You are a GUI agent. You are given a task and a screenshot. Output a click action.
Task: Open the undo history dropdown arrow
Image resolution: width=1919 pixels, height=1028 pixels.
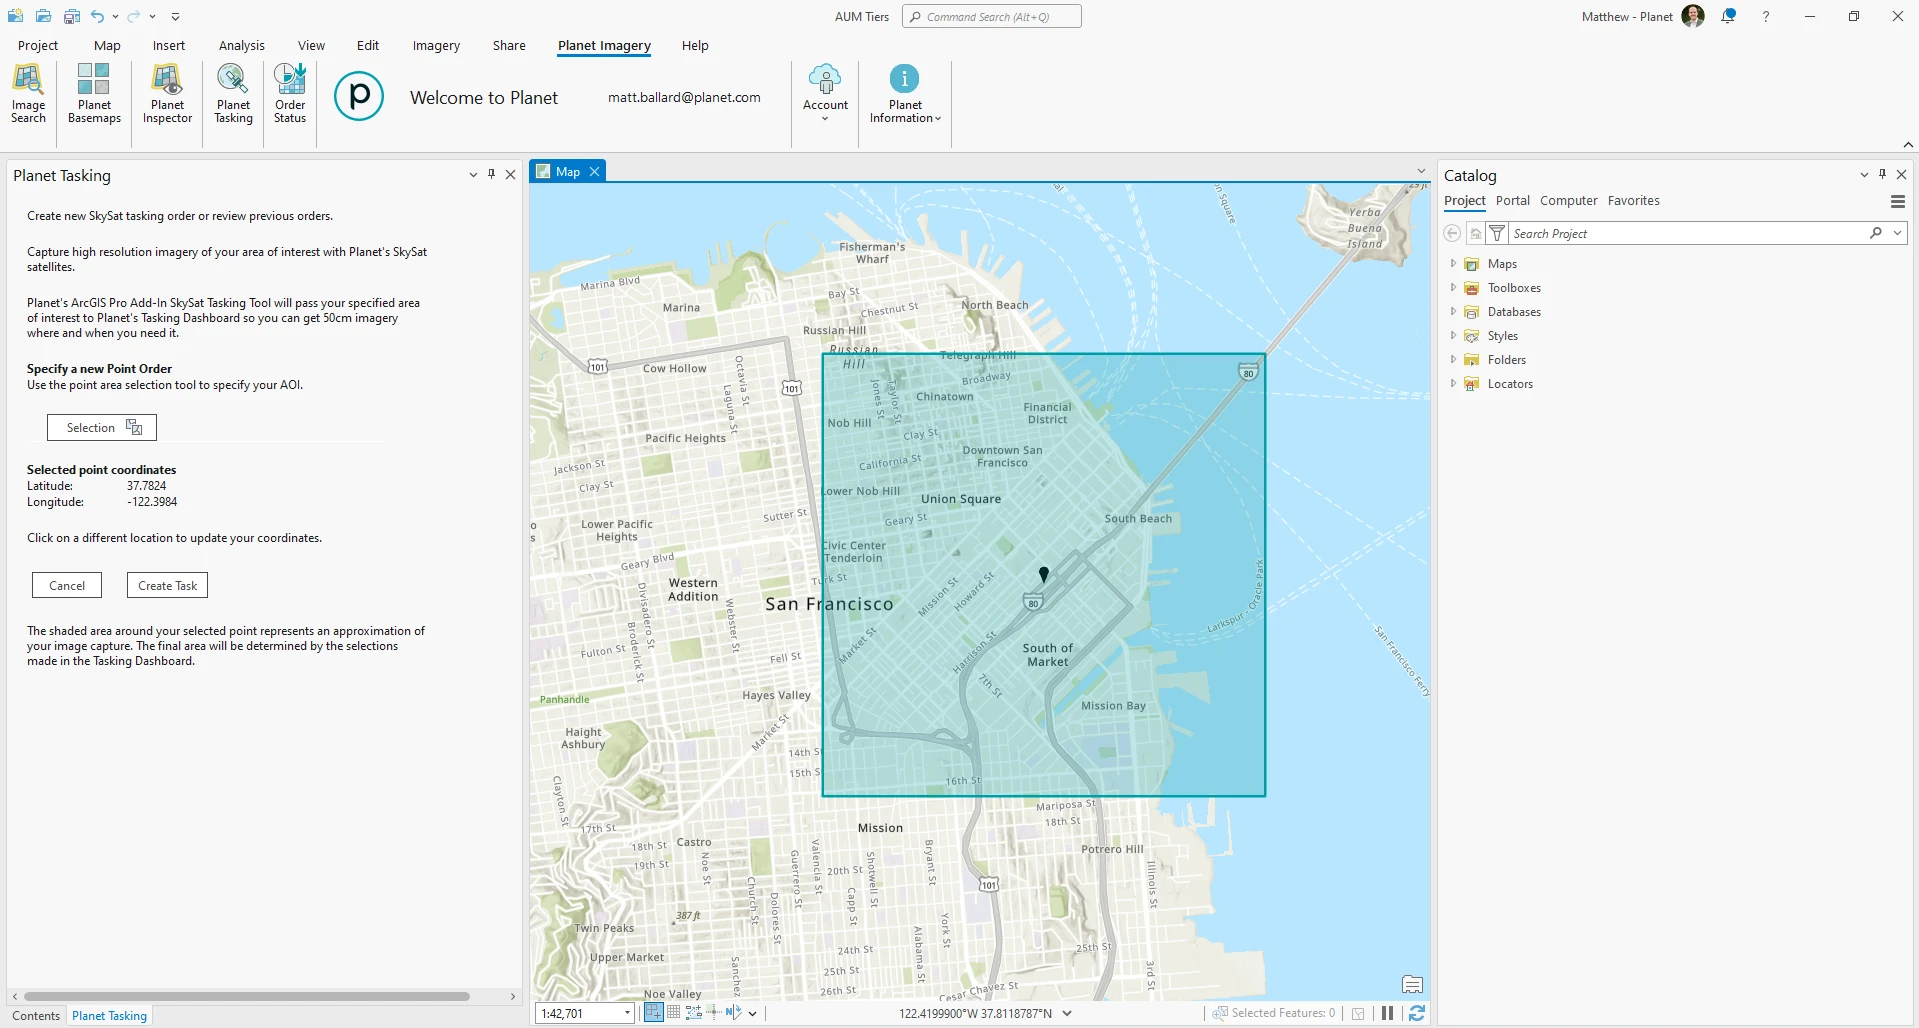115,16
